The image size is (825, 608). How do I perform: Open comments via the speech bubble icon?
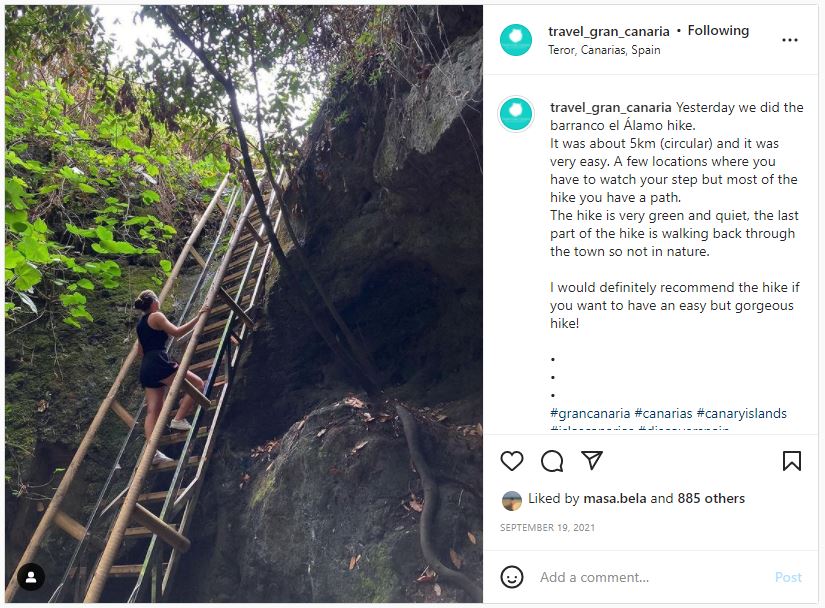(x=552, y=461)
